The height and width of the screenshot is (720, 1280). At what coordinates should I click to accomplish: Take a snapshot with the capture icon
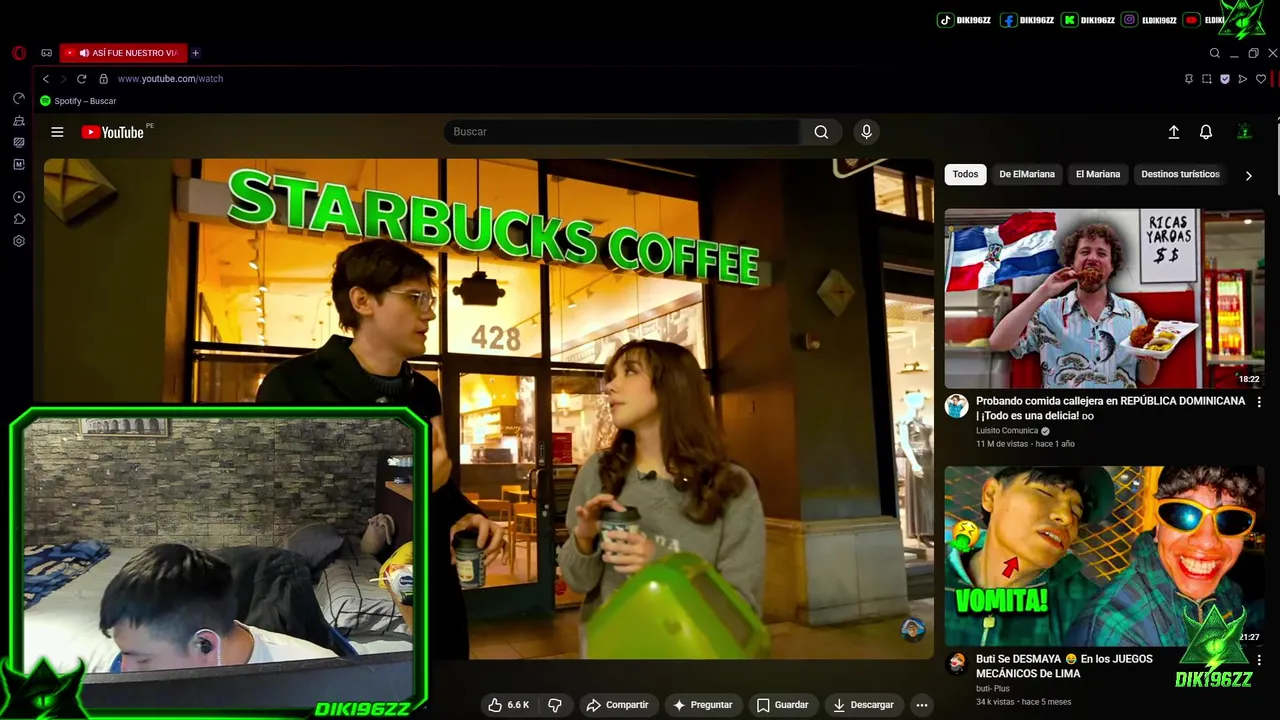(x=1207, y=79)
